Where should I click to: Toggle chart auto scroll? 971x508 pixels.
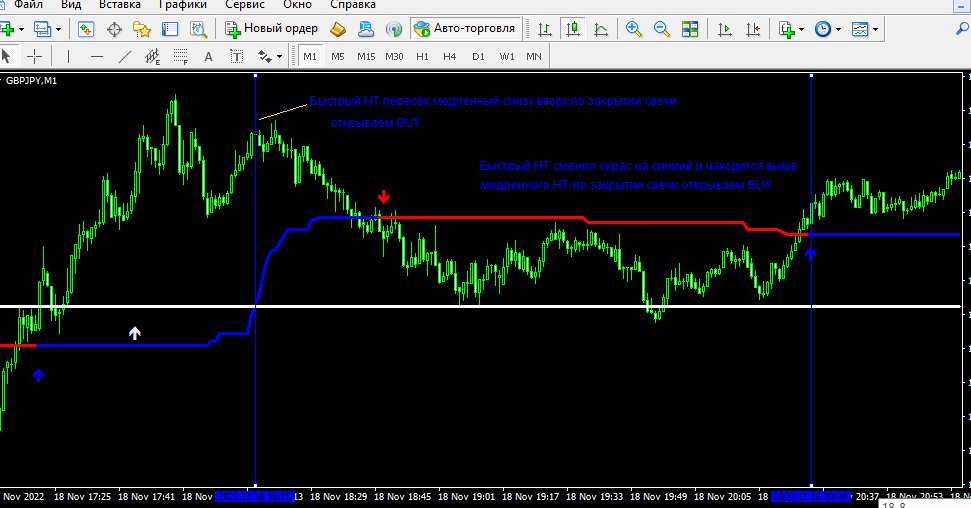point(725,29)
